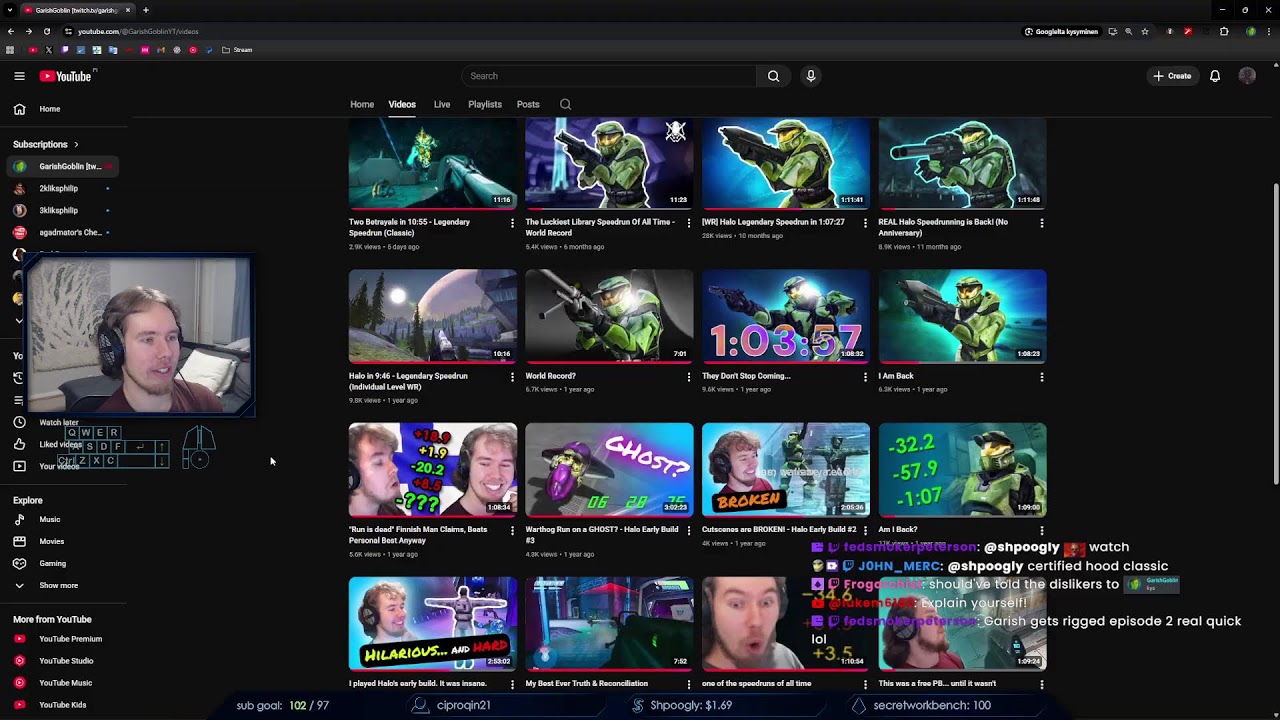Open the account avatar menu
1280x720 pixels.
pyautogui.click(x=1247, y=76)
